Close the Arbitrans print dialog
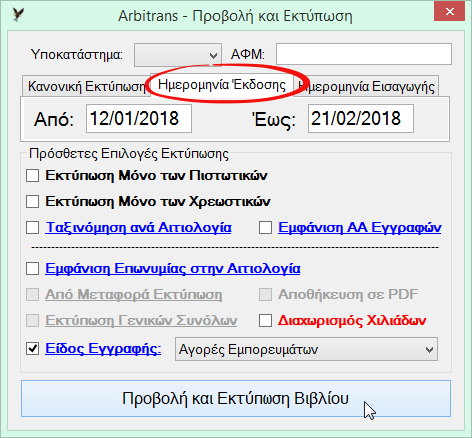This screenshot has width=472, height=438. pyautogui.click(x=449, y=12)
